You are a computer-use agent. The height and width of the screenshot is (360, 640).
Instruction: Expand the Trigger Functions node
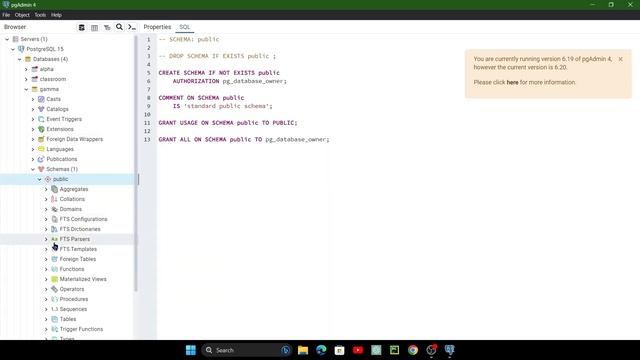(x=46, y=329)
